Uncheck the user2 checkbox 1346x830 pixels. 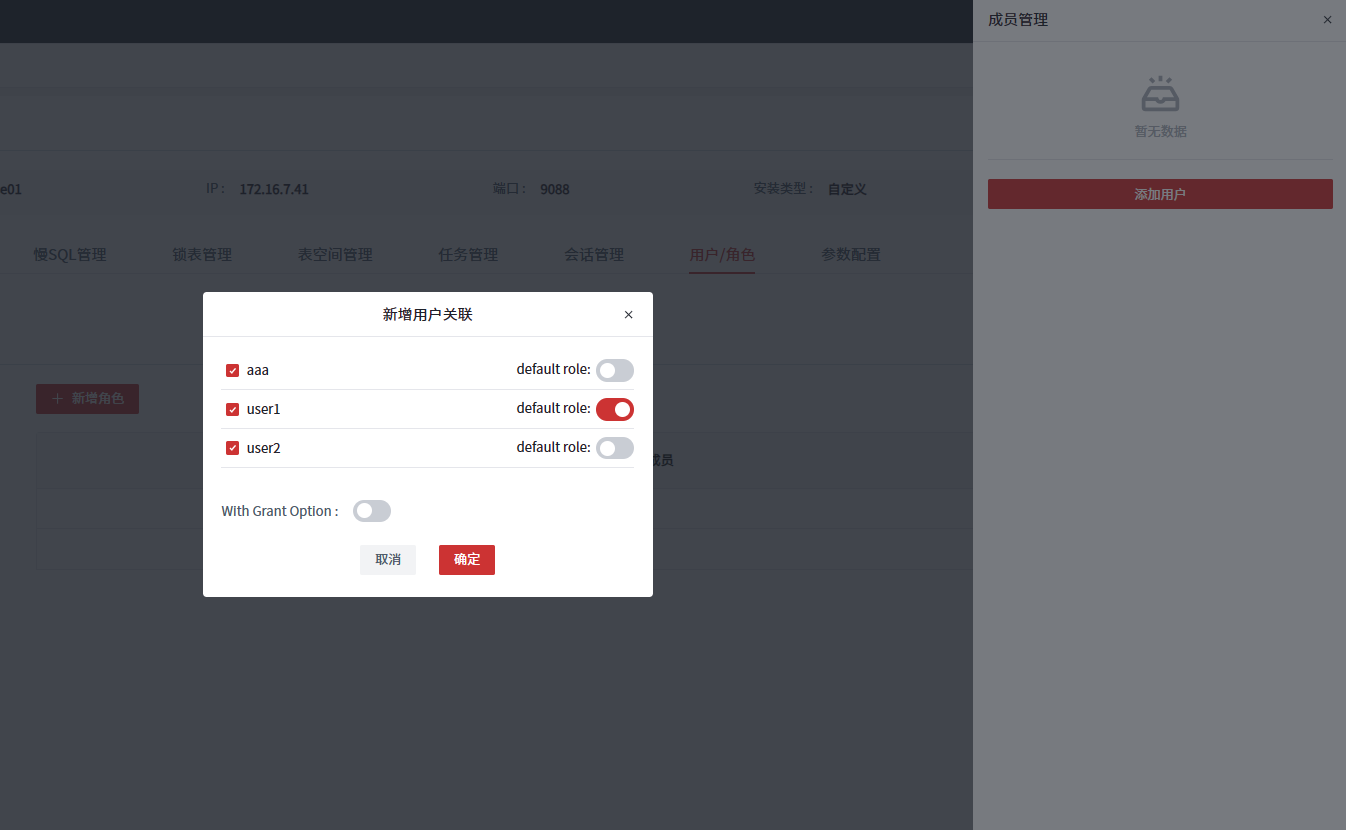coord(232,448)
